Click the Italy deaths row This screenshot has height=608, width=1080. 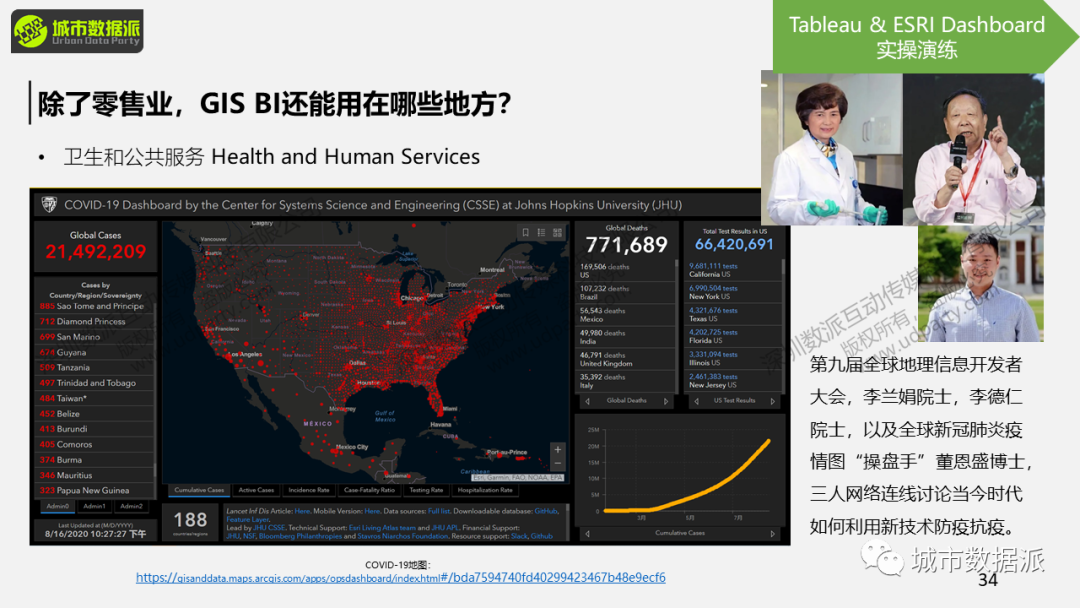[x=625, y=381]
